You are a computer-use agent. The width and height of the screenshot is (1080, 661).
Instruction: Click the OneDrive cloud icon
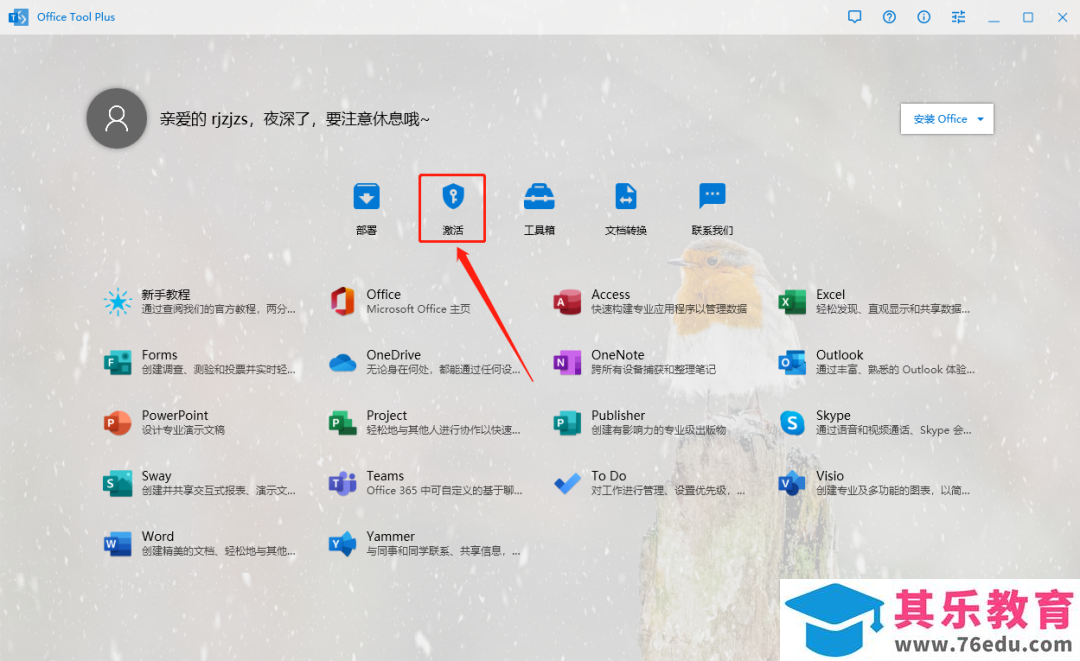342,362
